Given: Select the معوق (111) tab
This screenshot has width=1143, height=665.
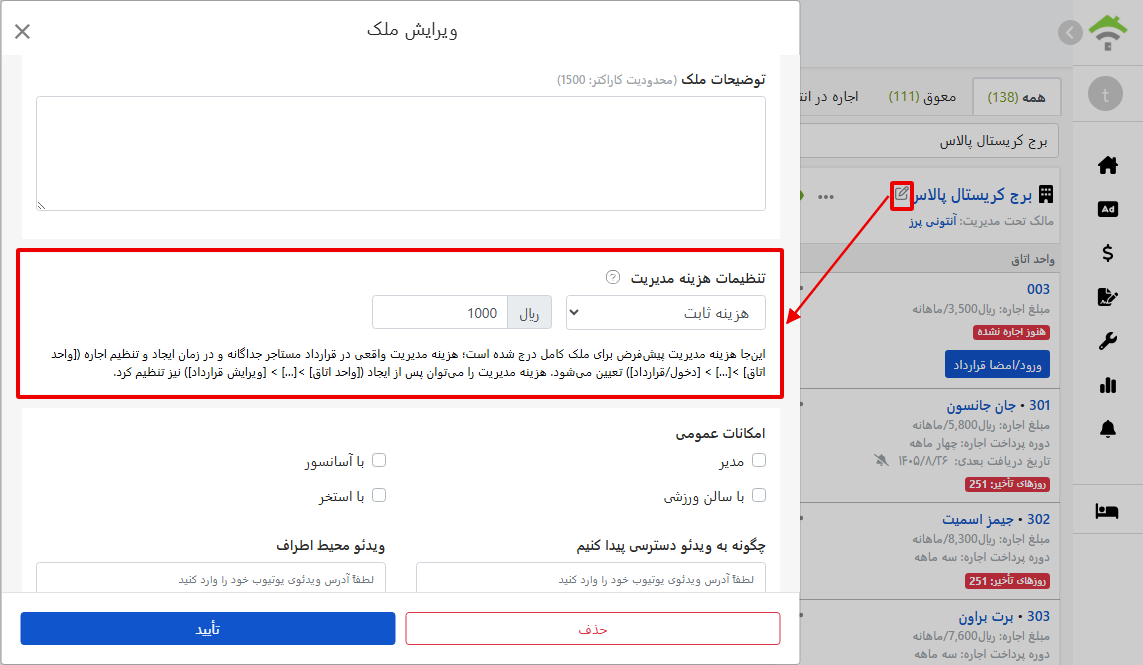Looking at the screenshot, I should pyautogui.click(x=922, y=97).
